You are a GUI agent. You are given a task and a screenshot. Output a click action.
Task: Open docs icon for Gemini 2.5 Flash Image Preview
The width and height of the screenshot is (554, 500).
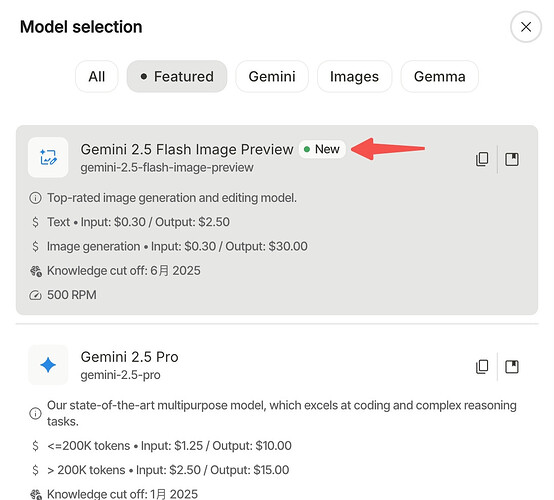click(x=512, y=159)
